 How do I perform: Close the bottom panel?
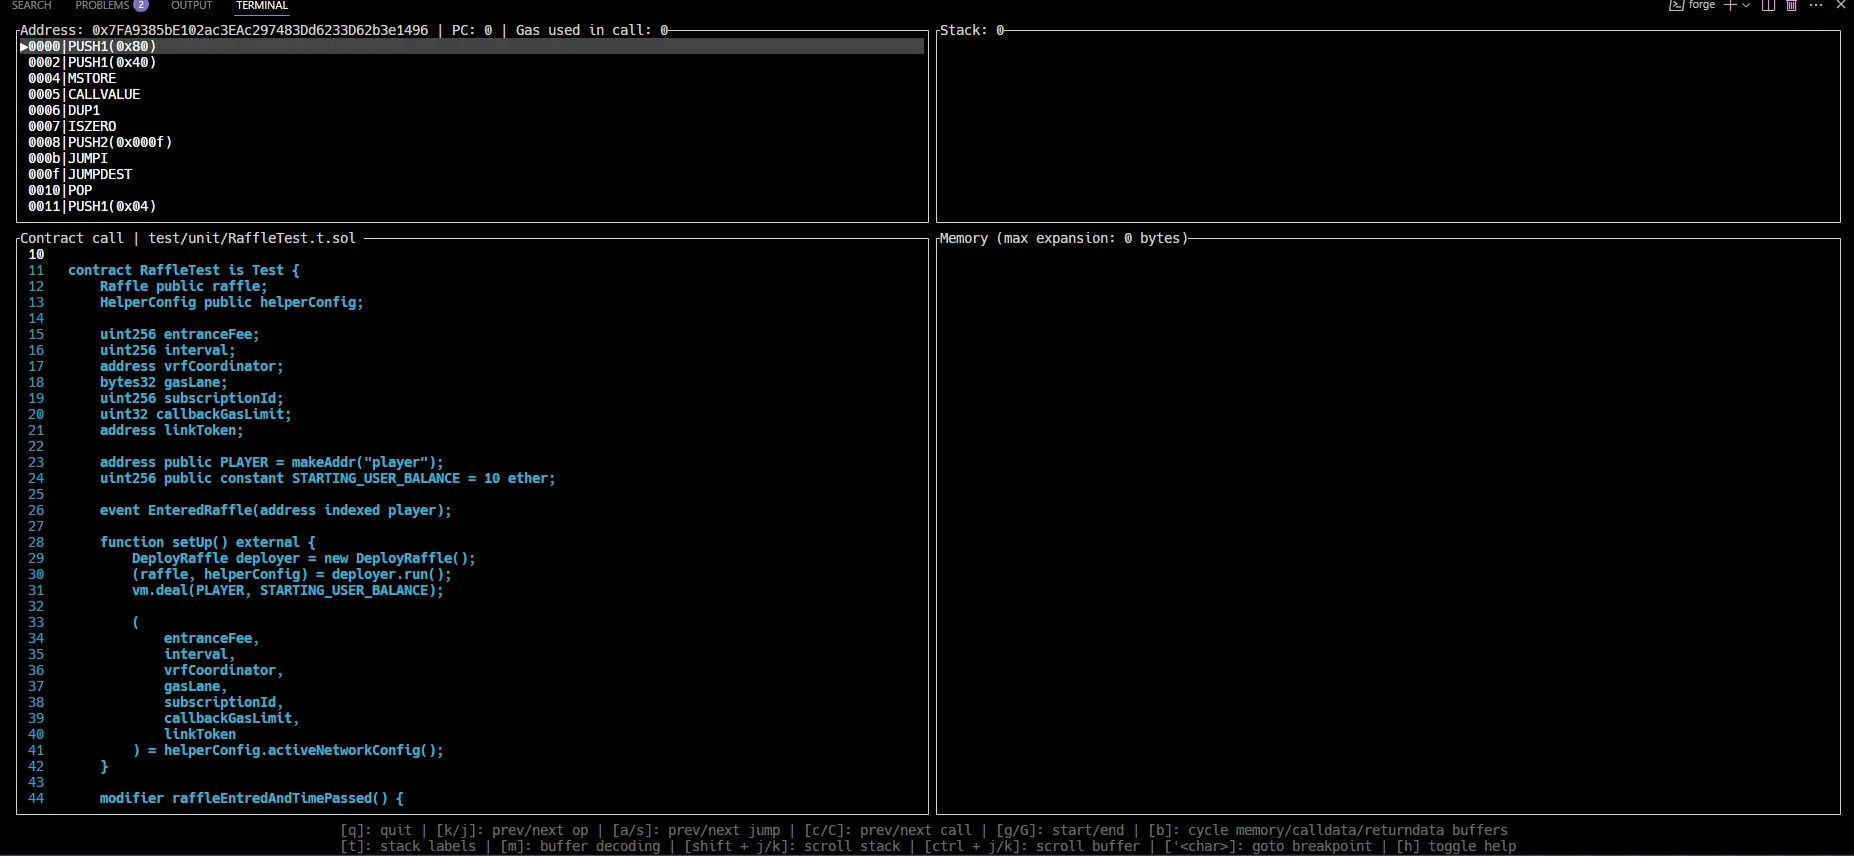[x=1841, y=5]
